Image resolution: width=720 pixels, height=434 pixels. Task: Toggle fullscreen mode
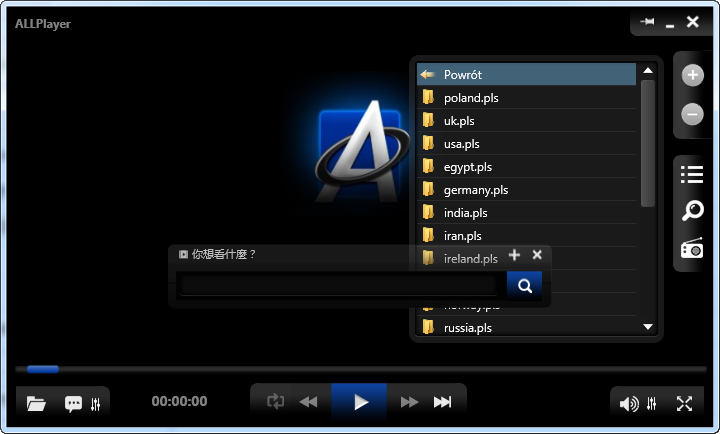pos(685,404)
